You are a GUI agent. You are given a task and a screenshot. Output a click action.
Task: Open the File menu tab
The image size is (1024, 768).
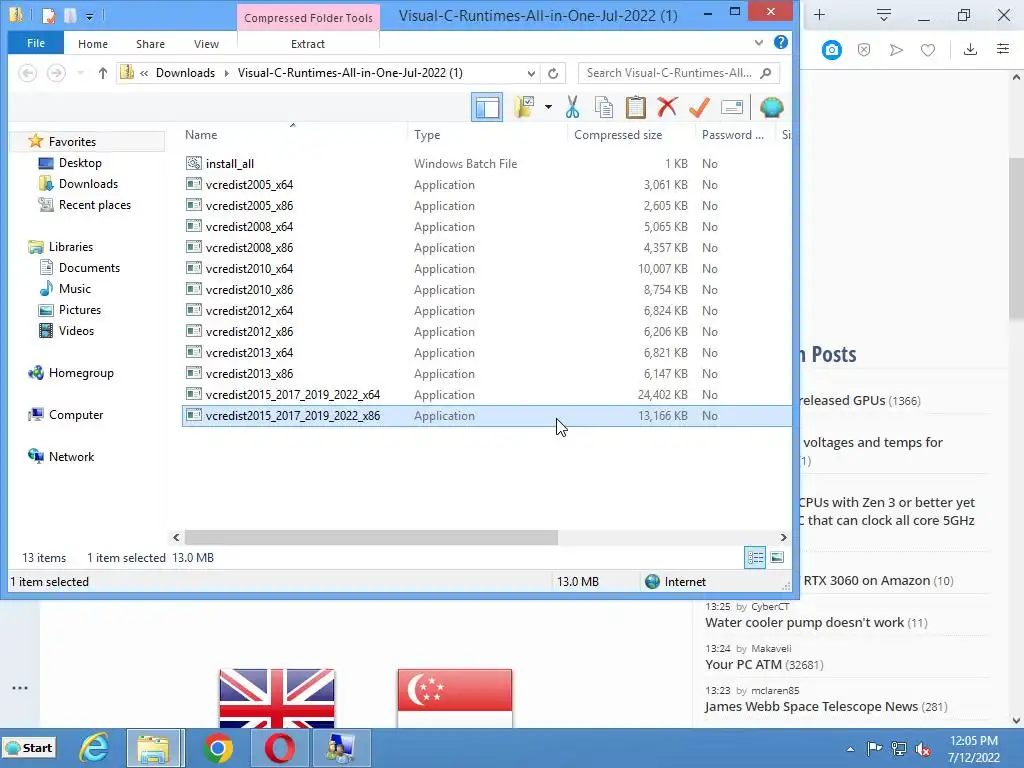36,43
